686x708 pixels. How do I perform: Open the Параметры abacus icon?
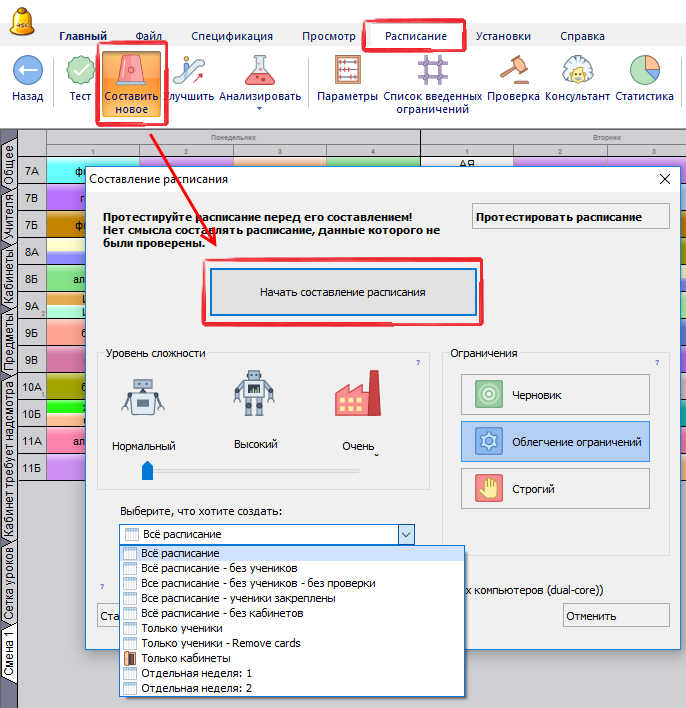[347, 72]
